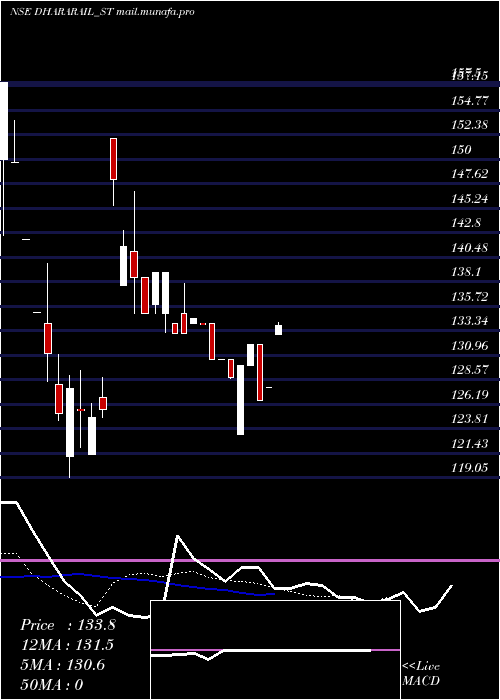The width and height of the screenshot is (500, 700).
Task: Click the 152.38 price axis label
Action: [469, 125]
